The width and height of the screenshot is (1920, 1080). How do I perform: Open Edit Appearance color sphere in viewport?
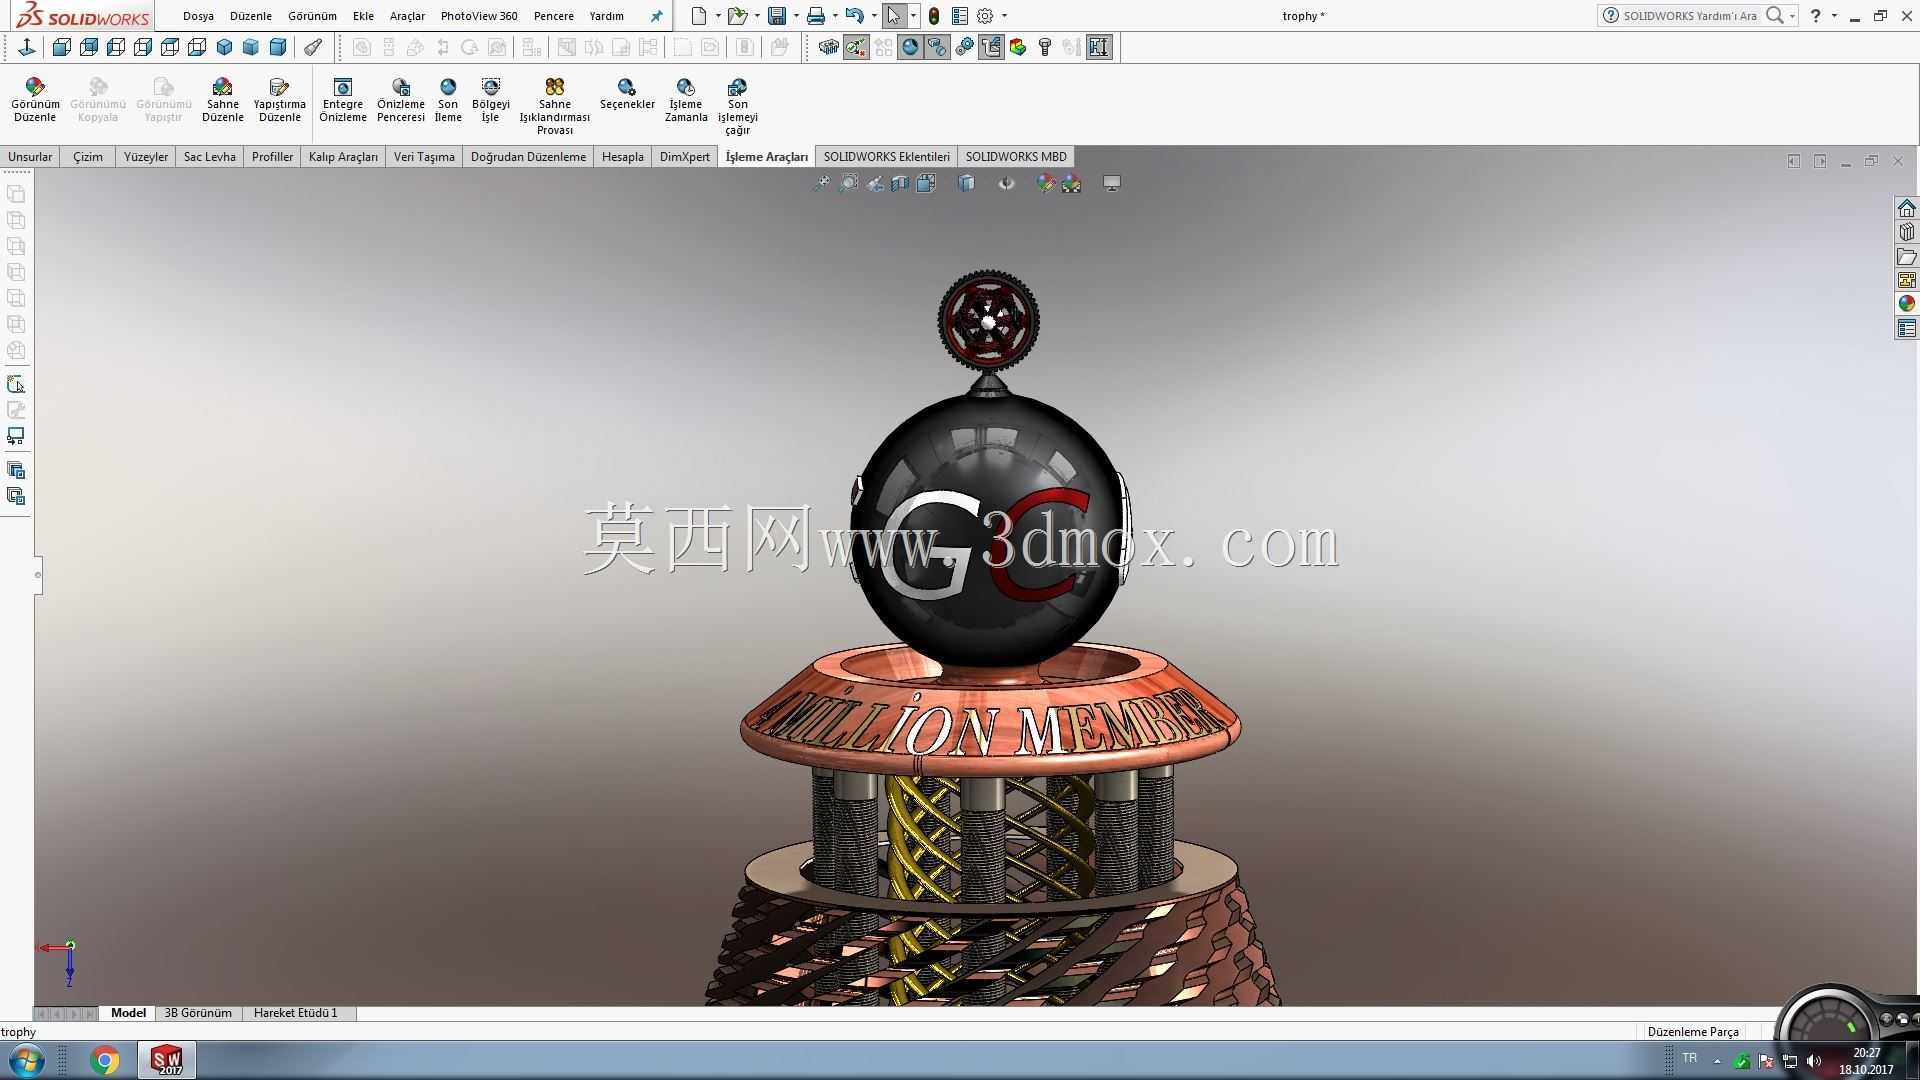coord(1045,183)
